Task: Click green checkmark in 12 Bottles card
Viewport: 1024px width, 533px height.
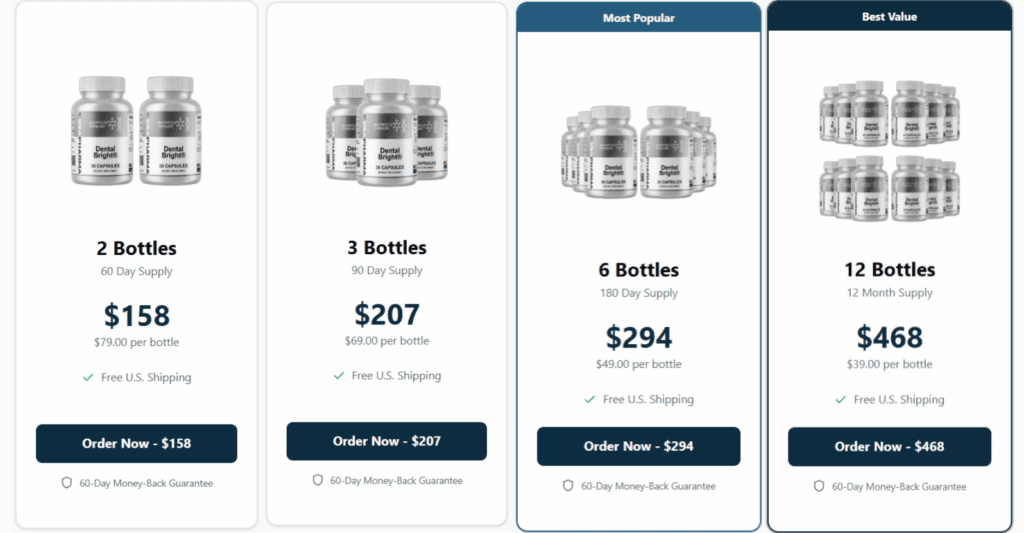Action: pyautogui.click(x=840, y=400)
